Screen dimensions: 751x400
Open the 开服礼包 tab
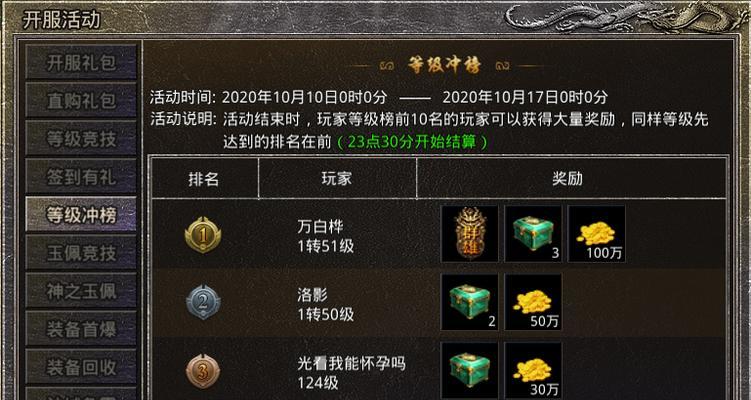(x=81, y=62)
